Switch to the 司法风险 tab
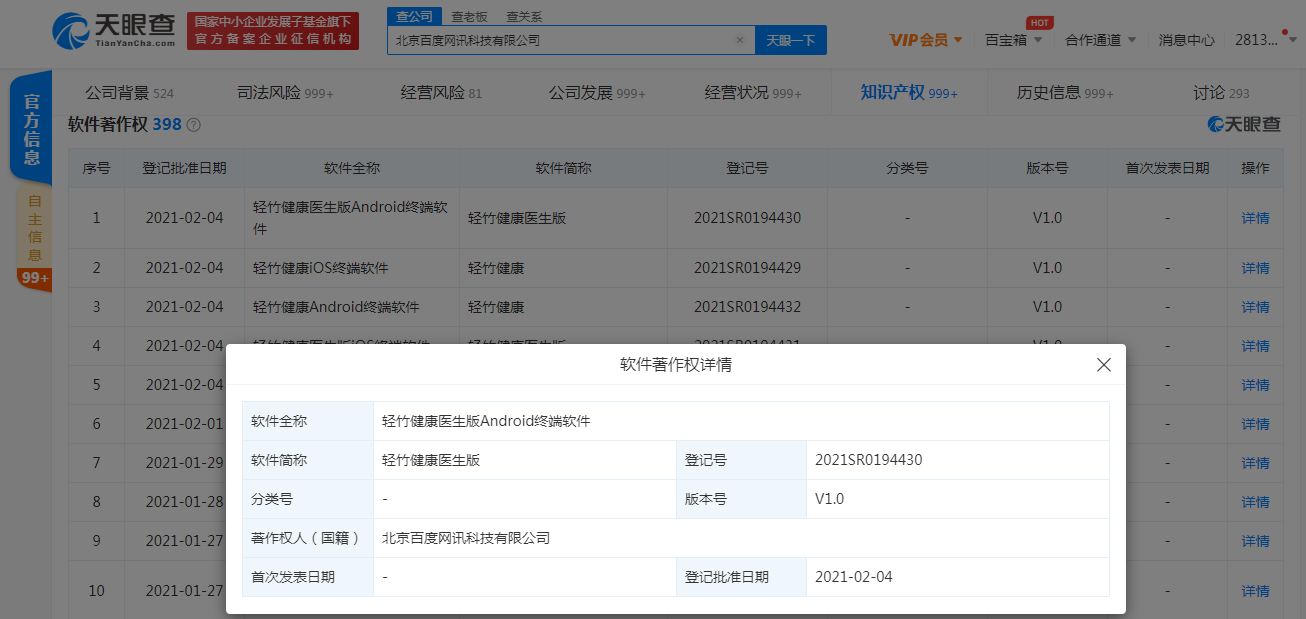1306x619 pixels. 285,93
